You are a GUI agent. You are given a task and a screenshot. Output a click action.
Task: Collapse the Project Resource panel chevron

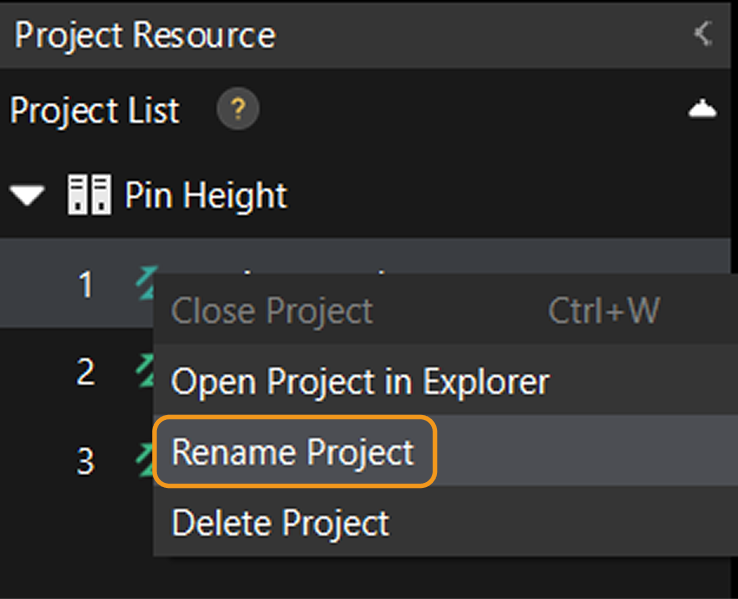703,34
